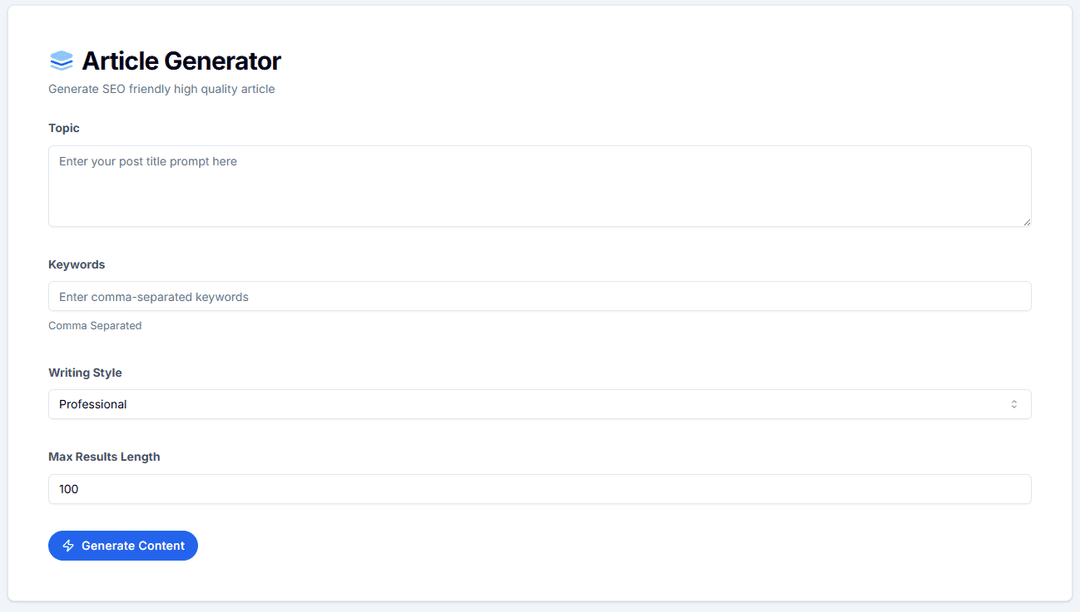Click the up-down chevron in Writing Style
The image size is (1080, 612).
point(1013,404)
